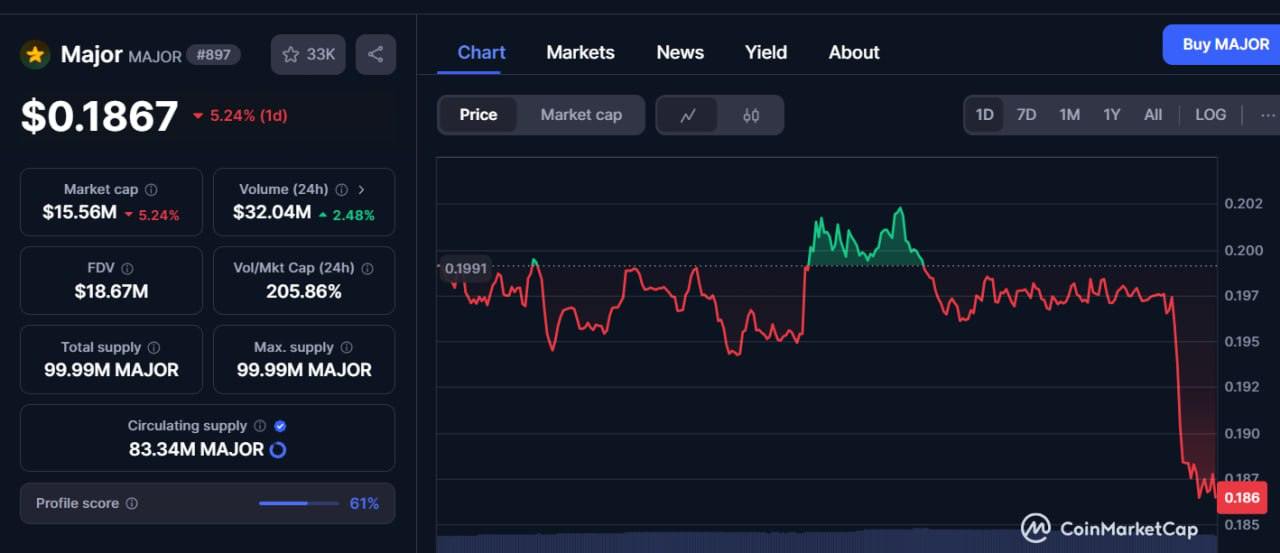The height and width of the screenshot is (553, 1280).
Task: Click the 5.24% (1d) price change indicator
Action: point(240,116)
